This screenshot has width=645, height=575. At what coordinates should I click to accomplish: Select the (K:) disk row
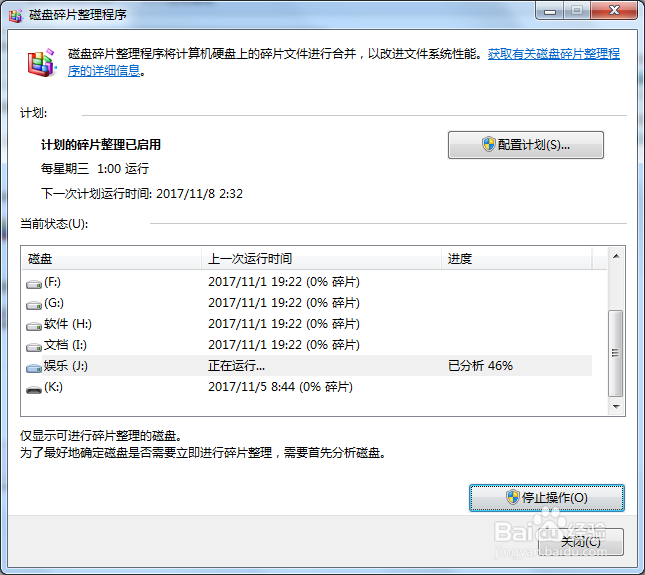(307, 387)
